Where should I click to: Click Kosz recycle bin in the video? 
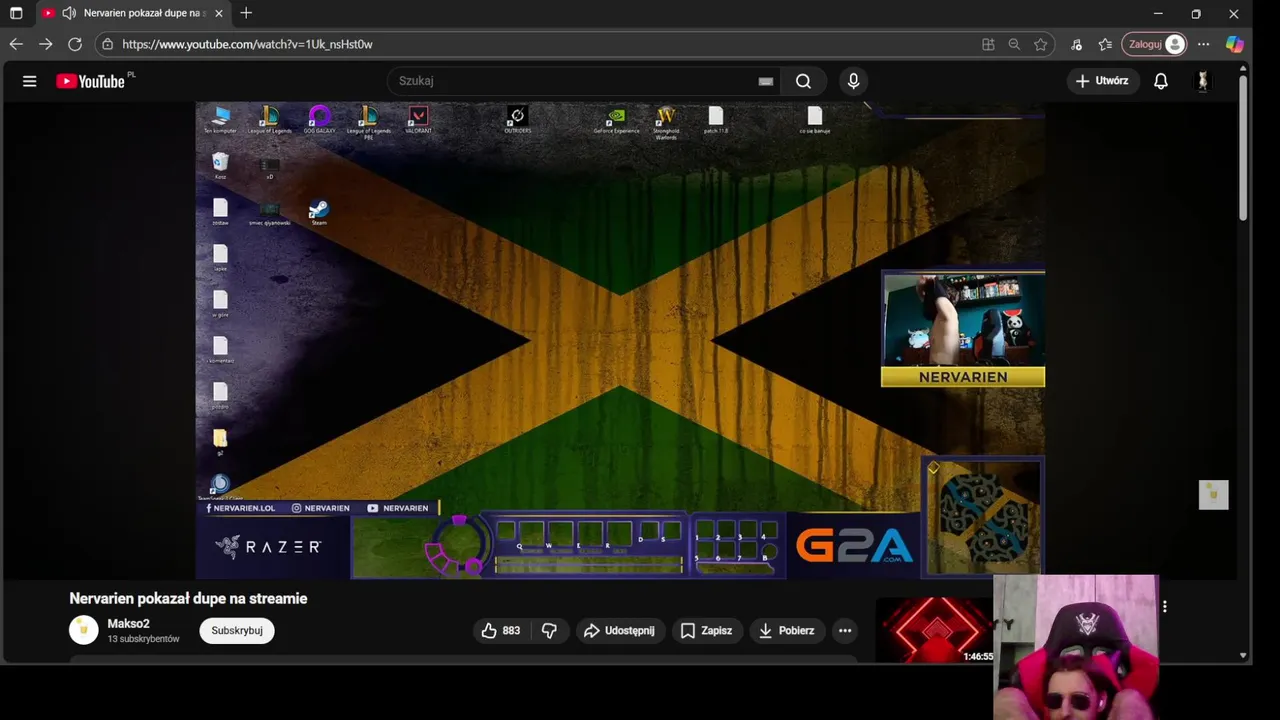coord(220,166)
